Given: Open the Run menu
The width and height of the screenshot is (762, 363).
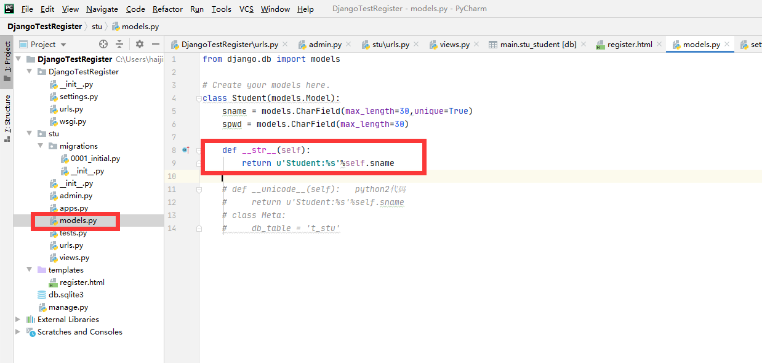Looking at the screenshot, I should [x=197, y=9].
